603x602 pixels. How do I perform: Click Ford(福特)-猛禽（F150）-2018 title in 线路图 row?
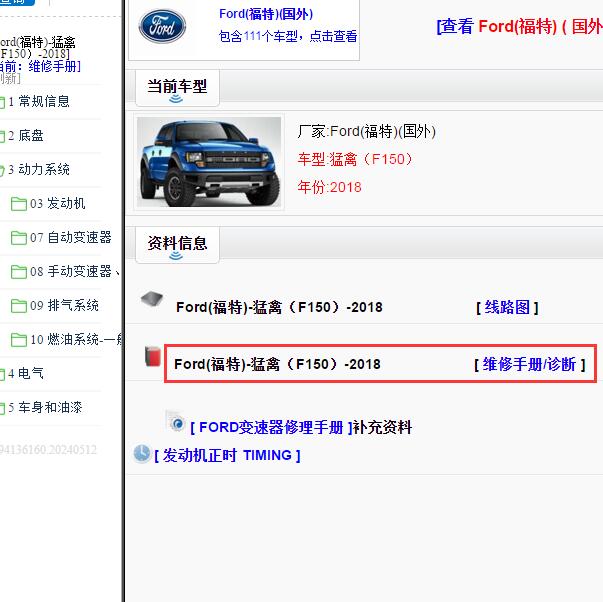279,307
